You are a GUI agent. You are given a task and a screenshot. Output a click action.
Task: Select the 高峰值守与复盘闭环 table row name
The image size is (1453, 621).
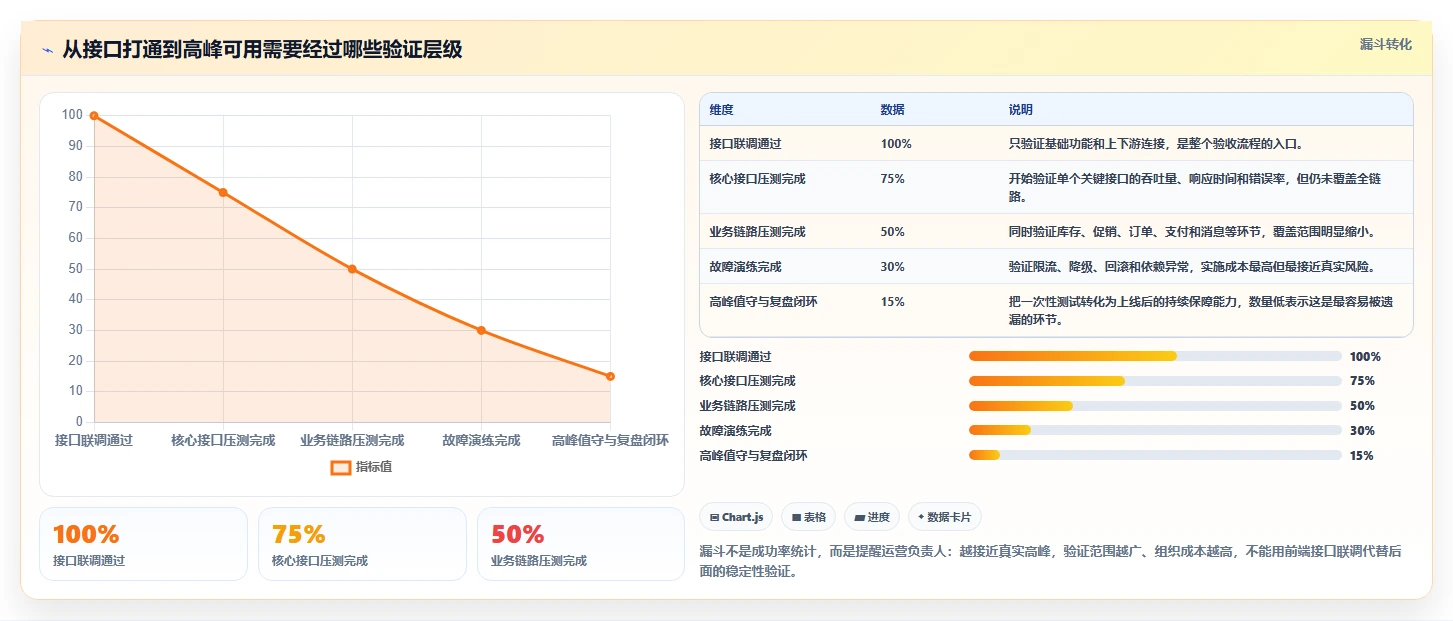click(x=763, y=302)
